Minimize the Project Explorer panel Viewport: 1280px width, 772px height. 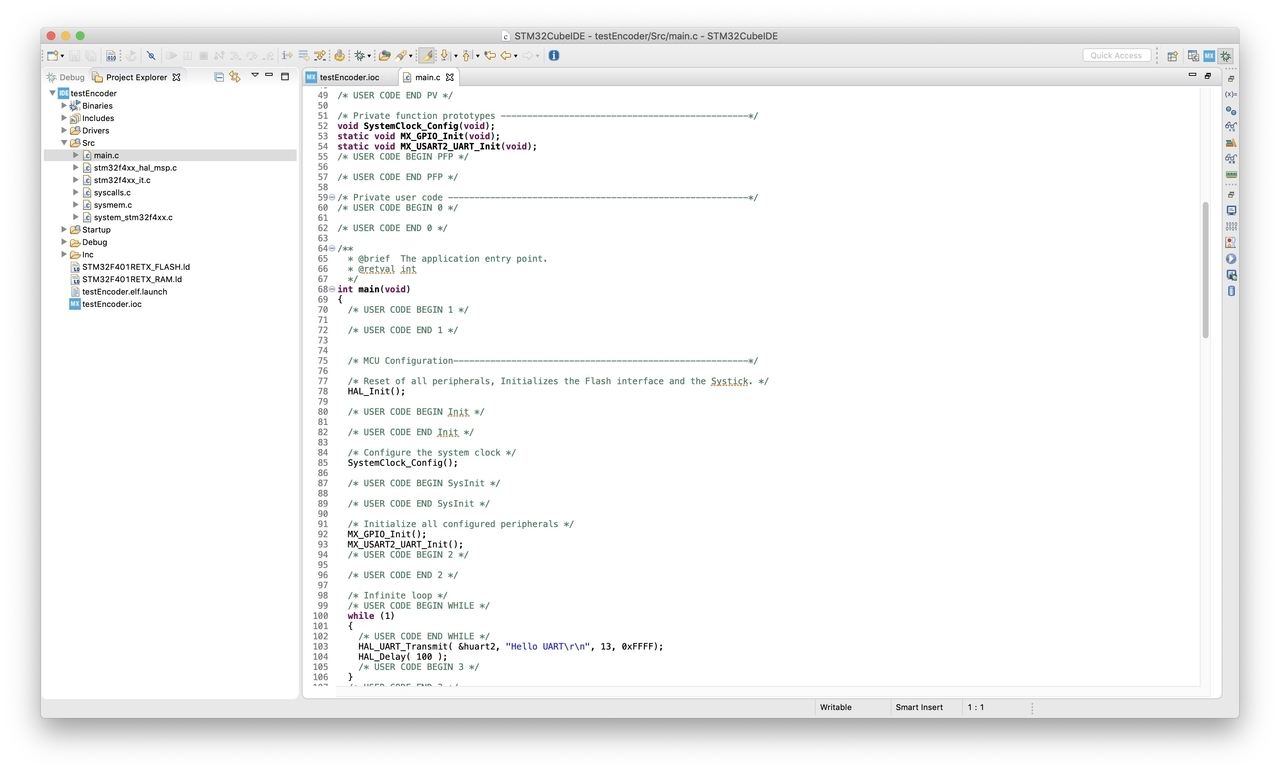pos(269,76)
